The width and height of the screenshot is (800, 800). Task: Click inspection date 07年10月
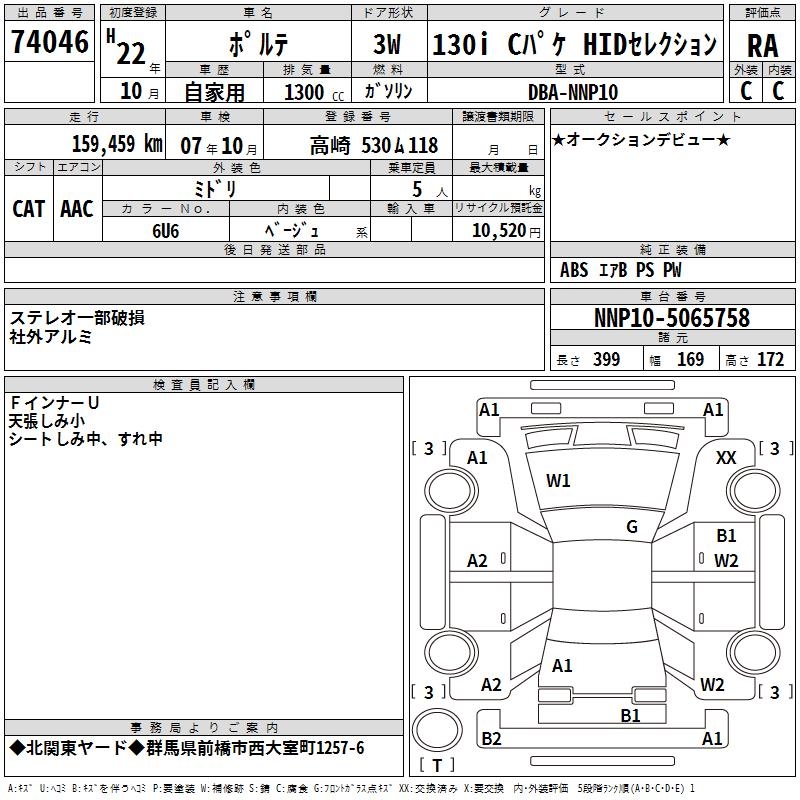click(219, 146)
